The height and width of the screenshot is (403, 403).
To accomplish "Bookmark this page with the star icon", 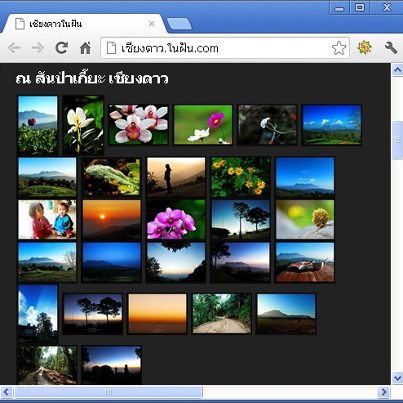I will [339, 48].
